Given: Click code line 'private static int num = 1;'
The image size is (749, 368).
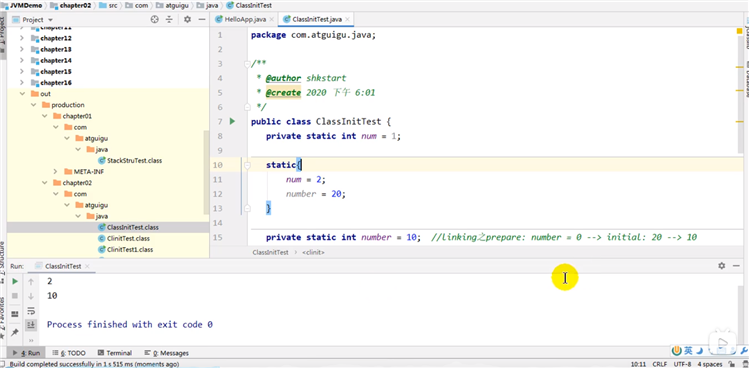Looking at the screenshot, I should [x=333, y=136].
